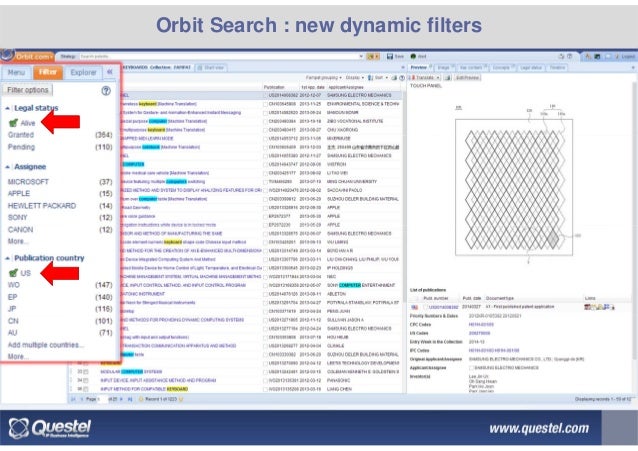Open the Display dropdown
This screenshot has height=451, width=638.
pos(355,78)
